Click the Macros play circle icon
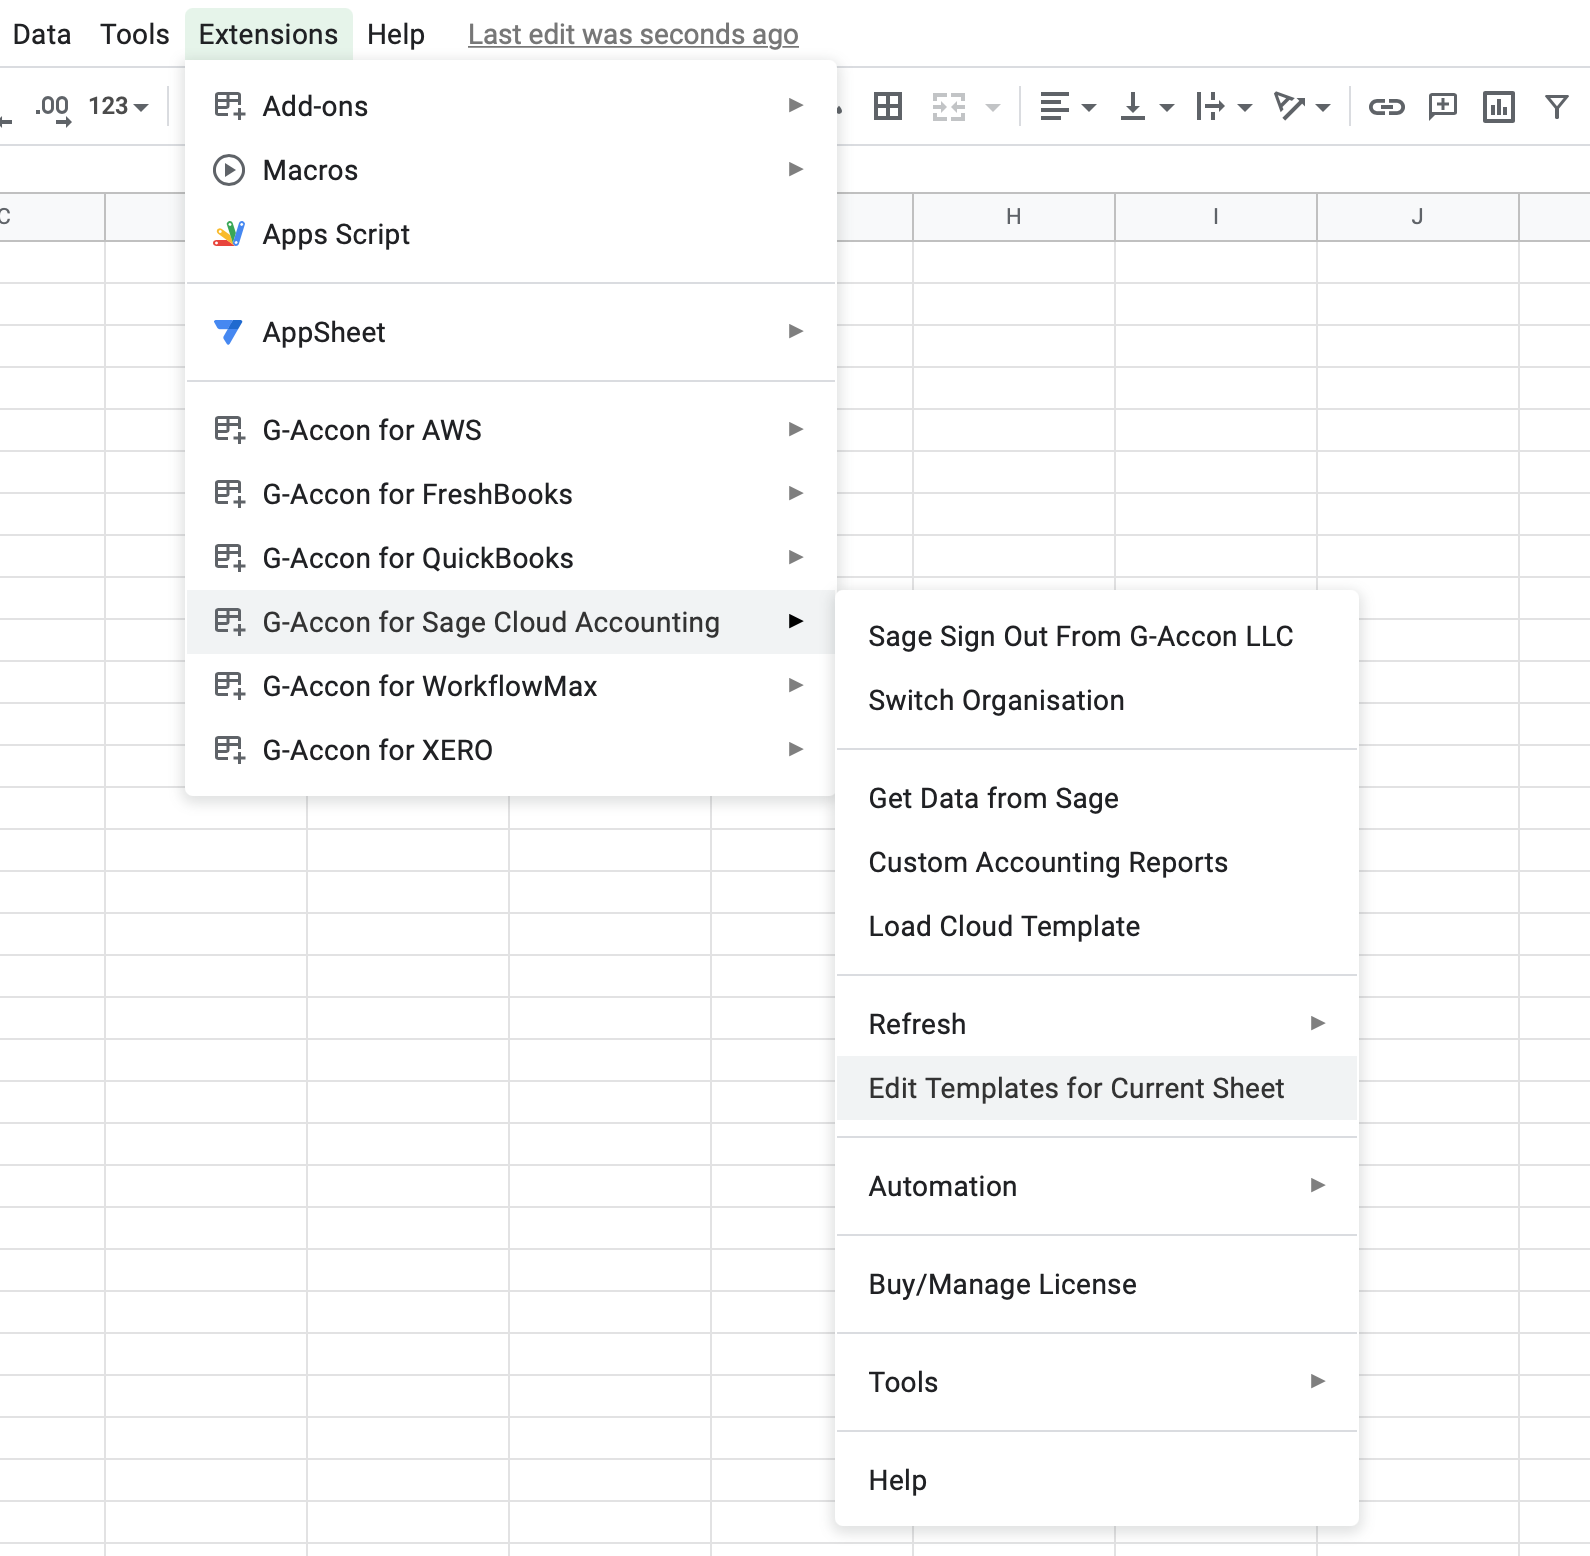 click(229, 170)
